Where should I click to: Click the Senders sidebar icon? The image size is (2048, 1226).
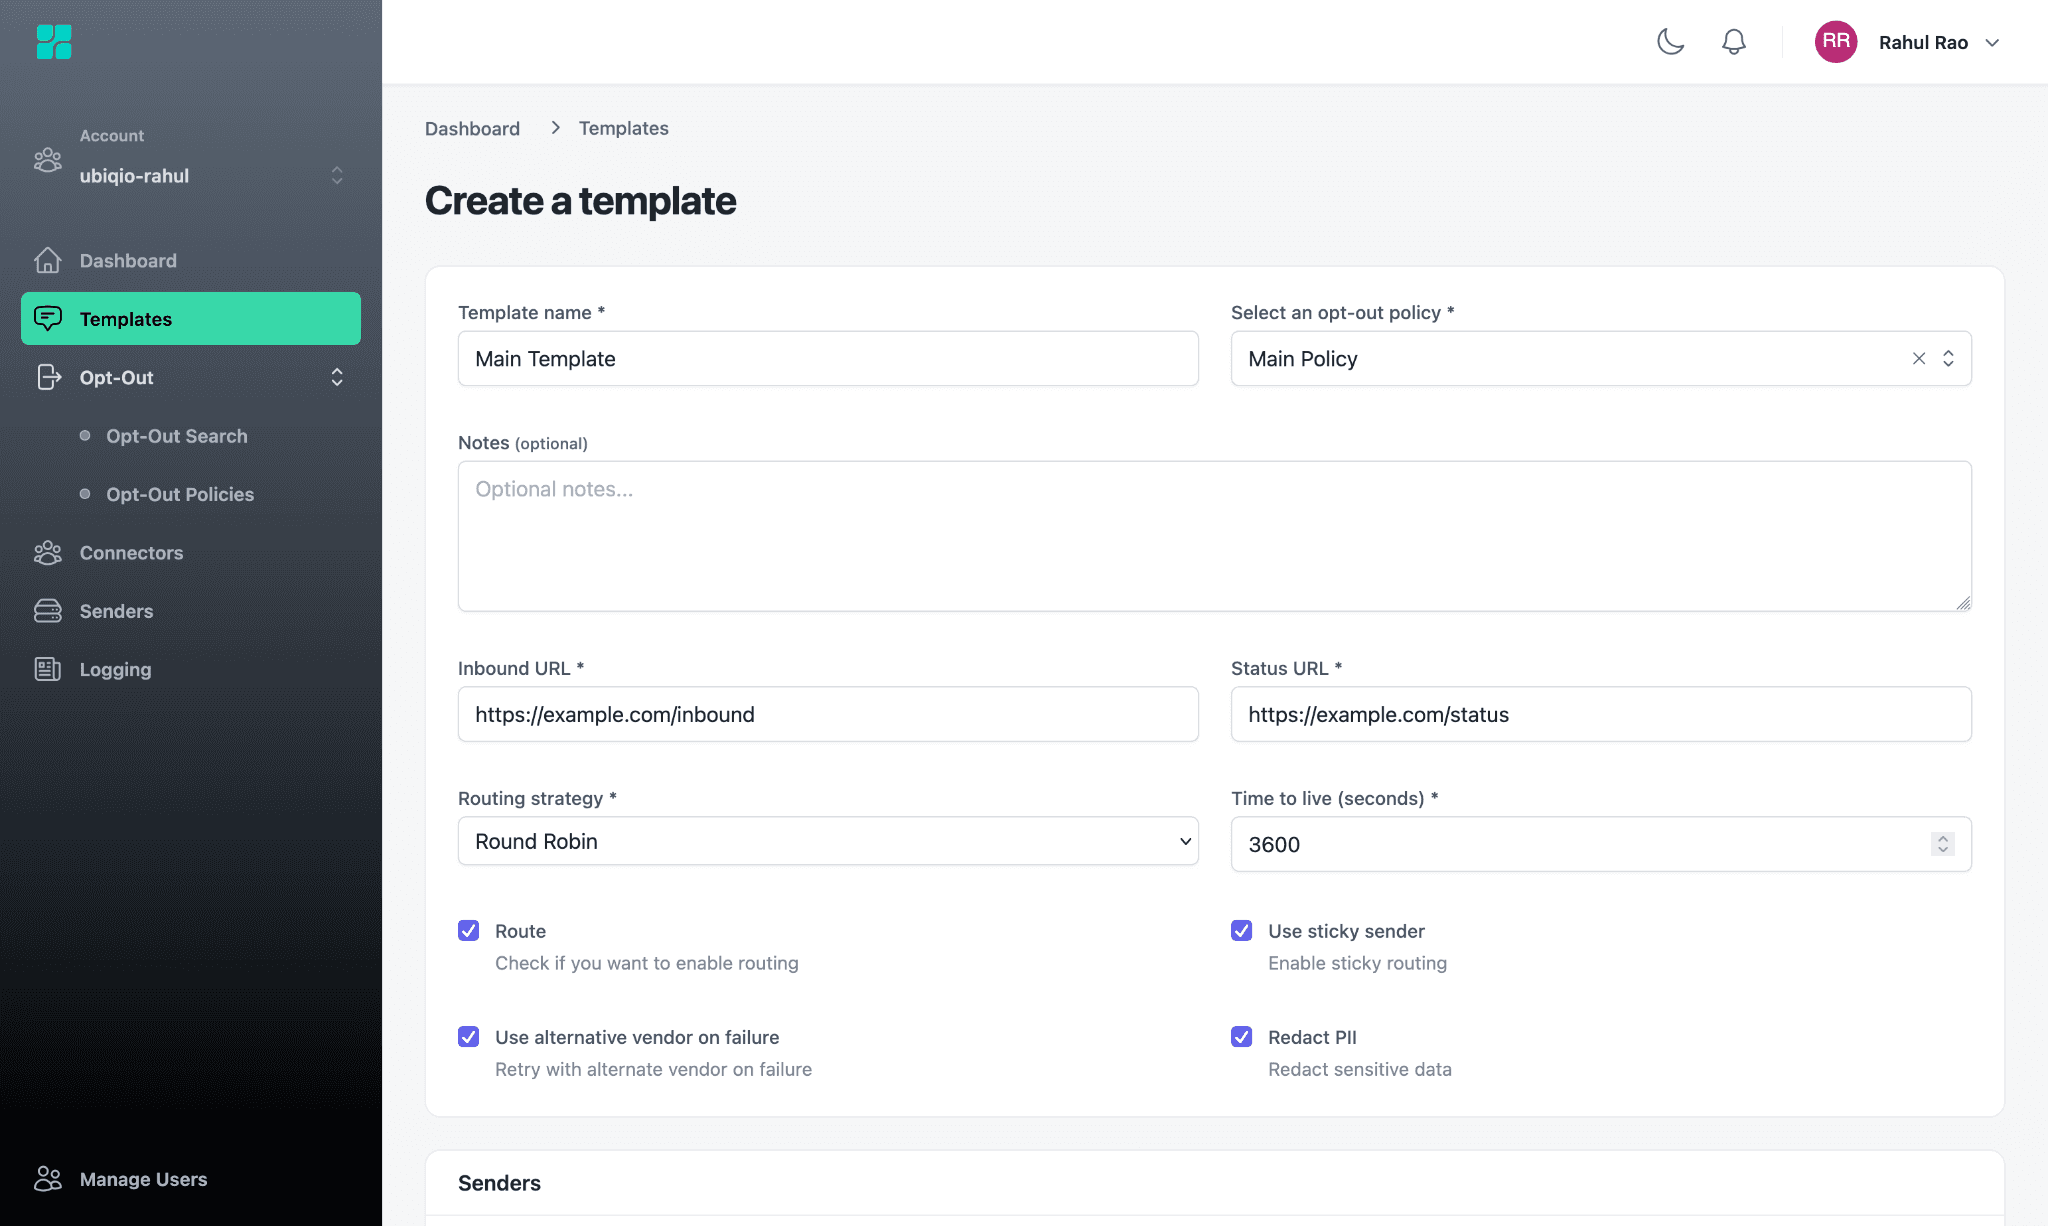(x=47, y=611)
